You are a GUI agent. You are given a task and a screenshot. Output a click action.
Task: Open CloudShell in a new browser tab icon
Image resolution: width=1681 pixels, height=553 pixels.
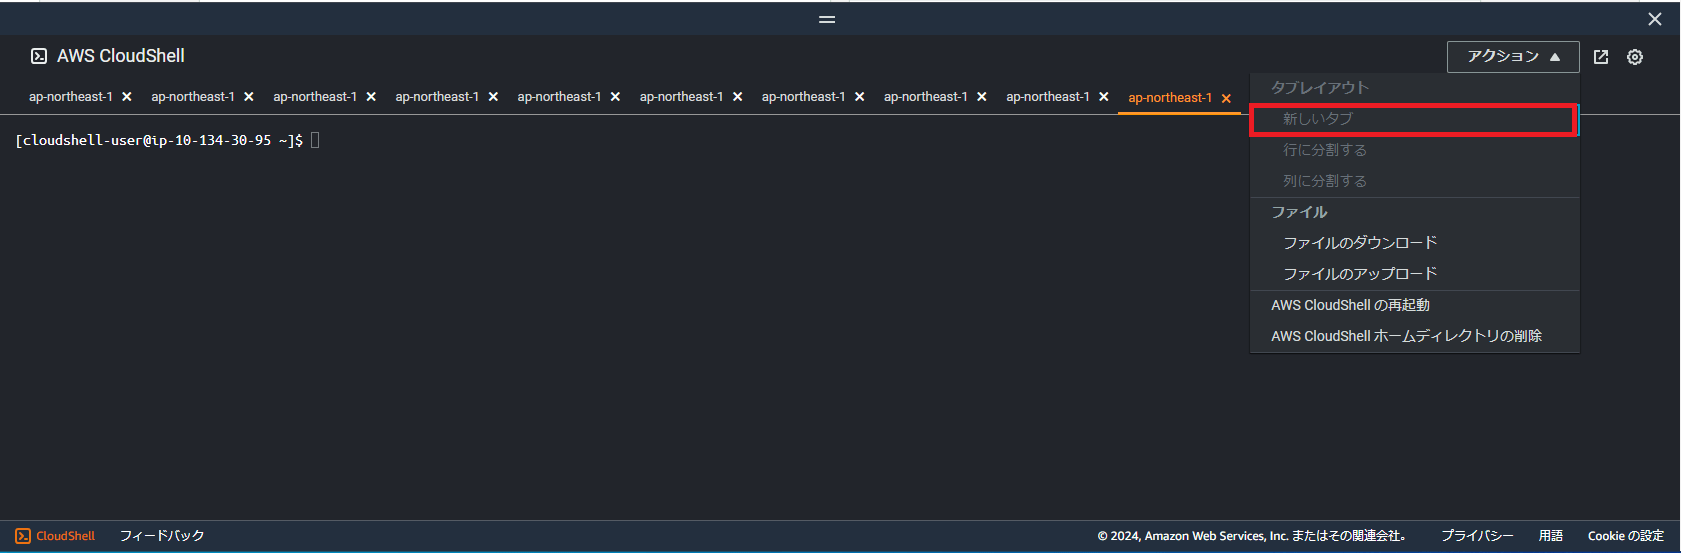[x=1601, y=57]
